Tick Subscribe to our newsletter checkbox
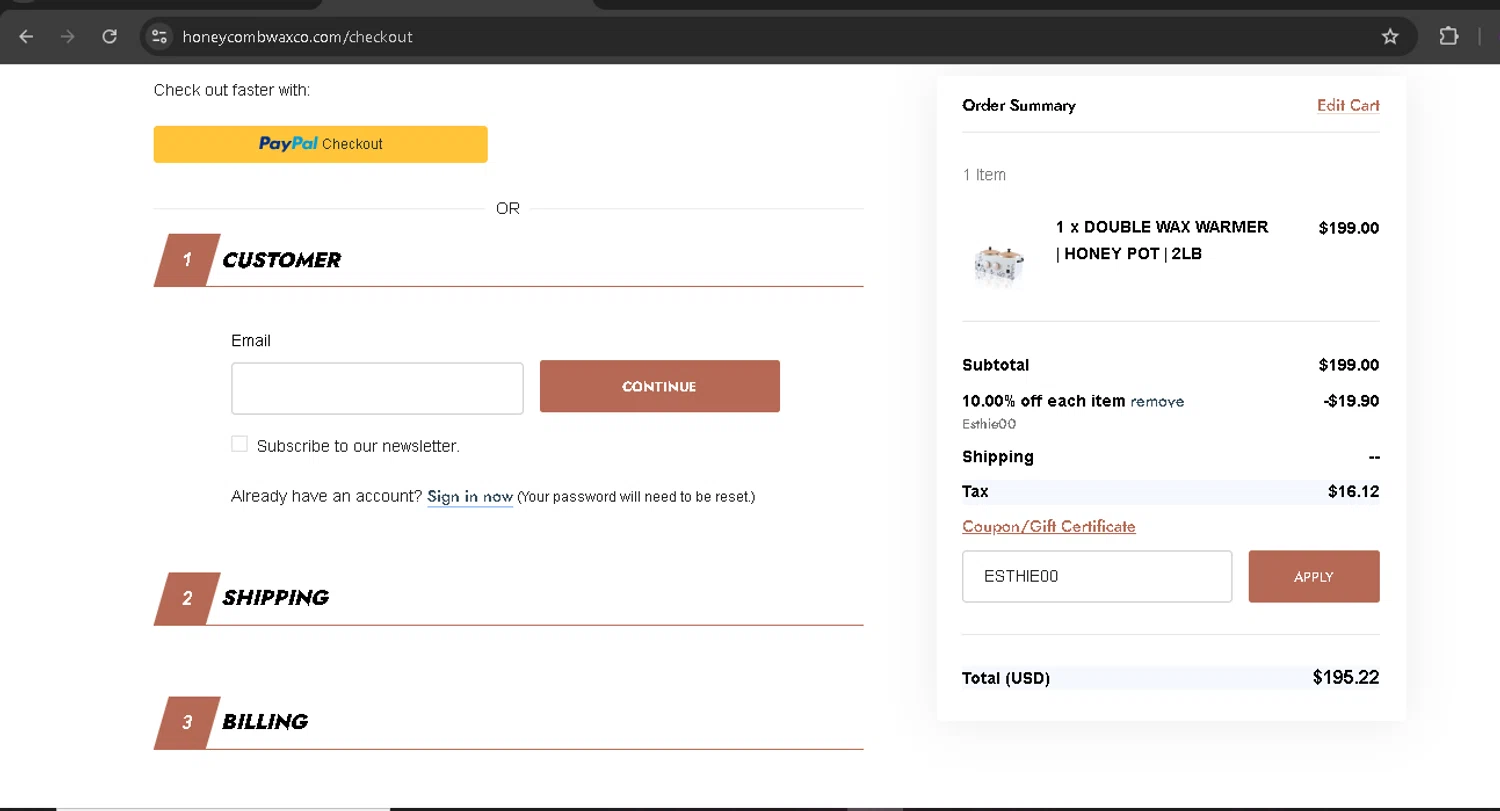The image size is (1500, 811). (239, 444)
